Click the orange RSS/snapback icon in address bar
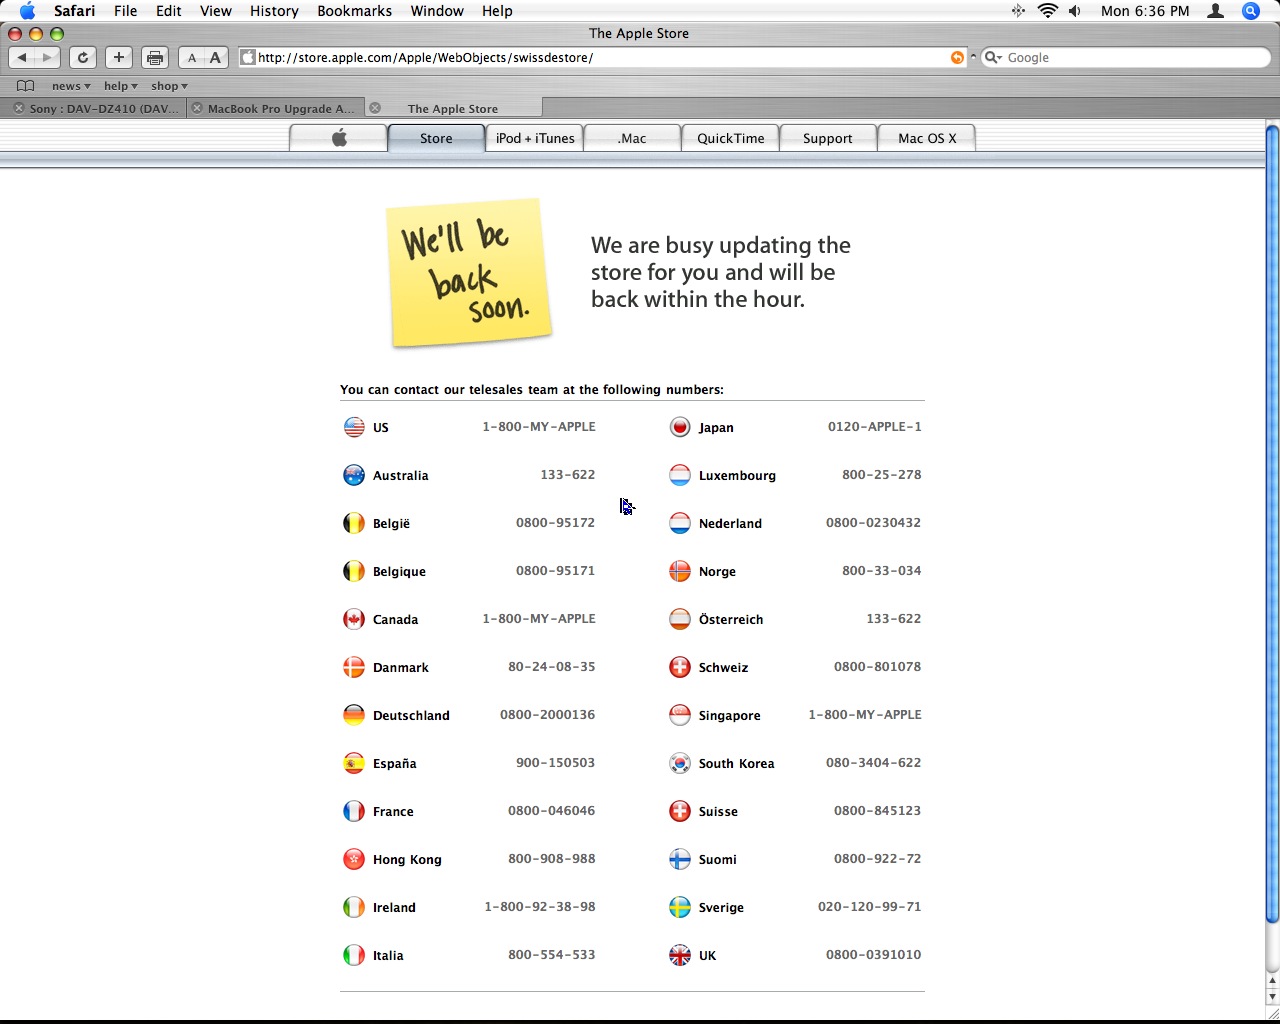Image resolution: width=1280 pixels, height=1024 pixels. [957, 57]
